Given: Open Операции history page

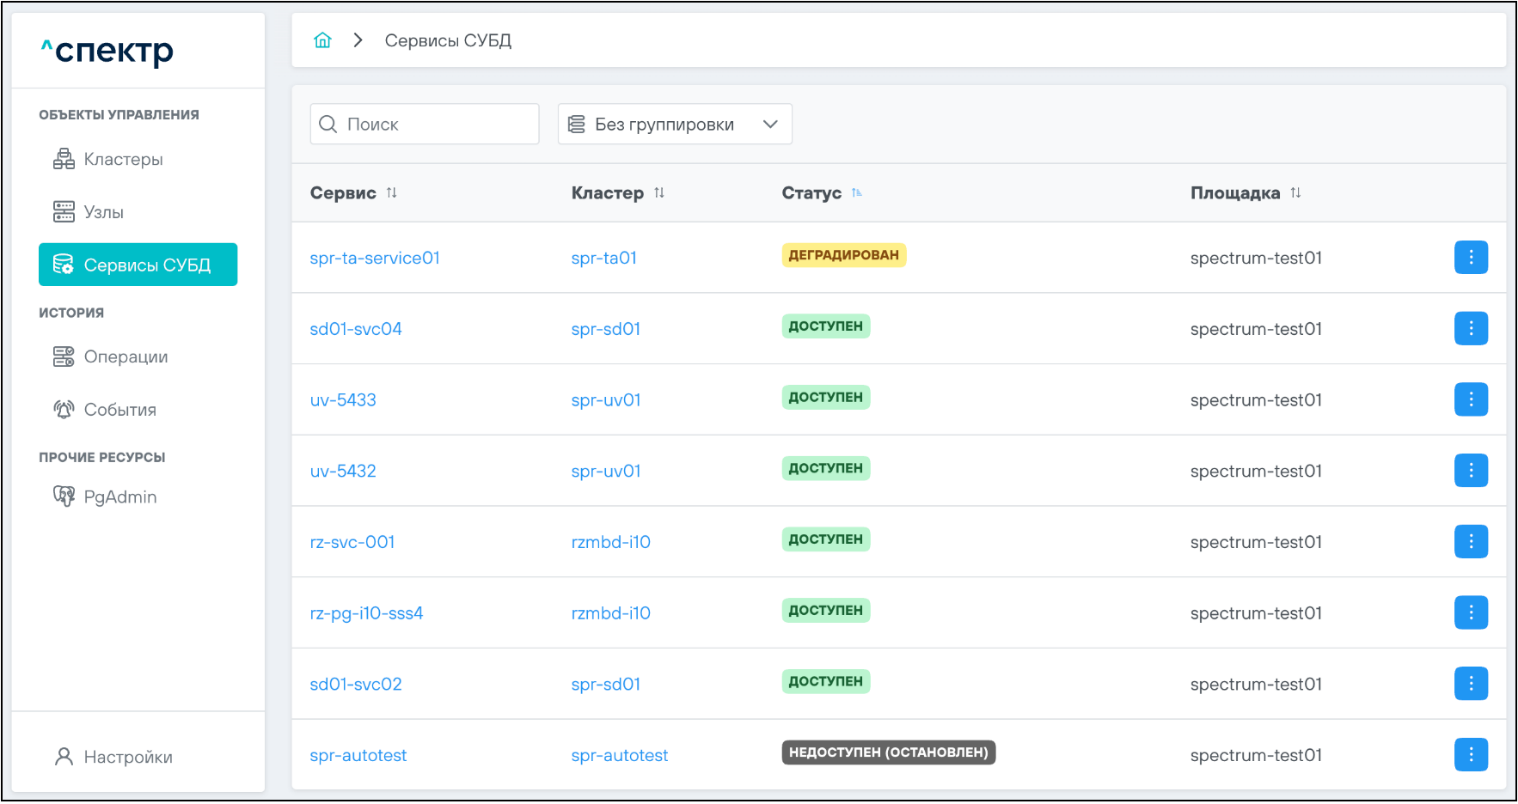Looking at the screenshot, I should 125,357.
